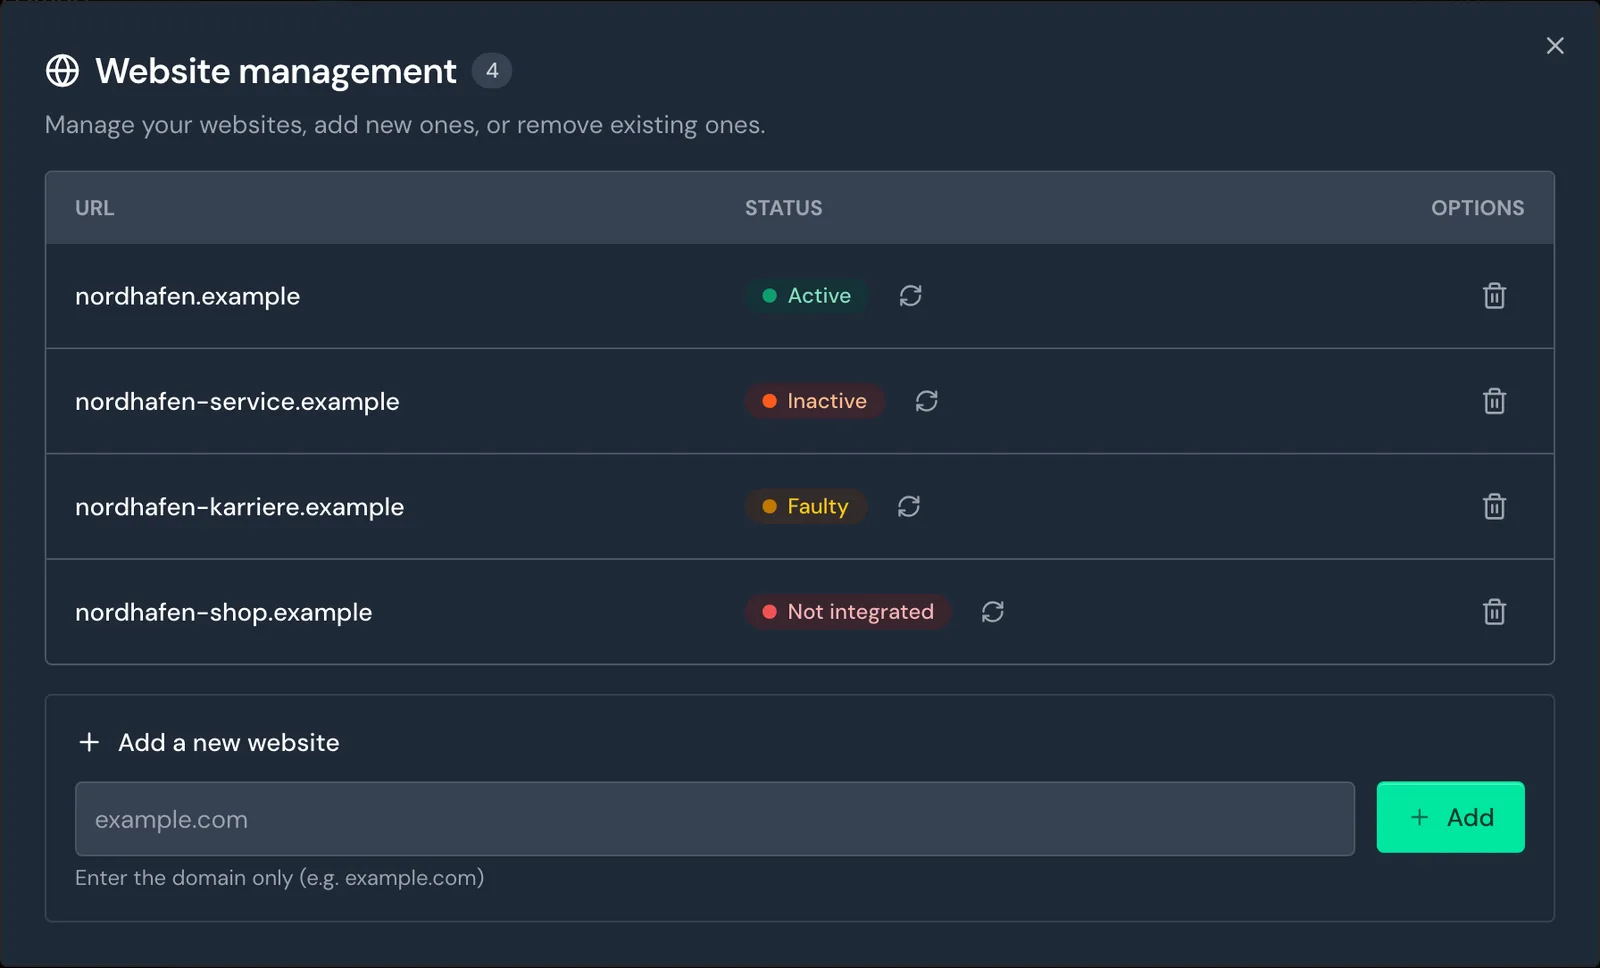Delete nordhafen.example with trash icon
Screen dimensions: 1600x968
point(1494,296)
